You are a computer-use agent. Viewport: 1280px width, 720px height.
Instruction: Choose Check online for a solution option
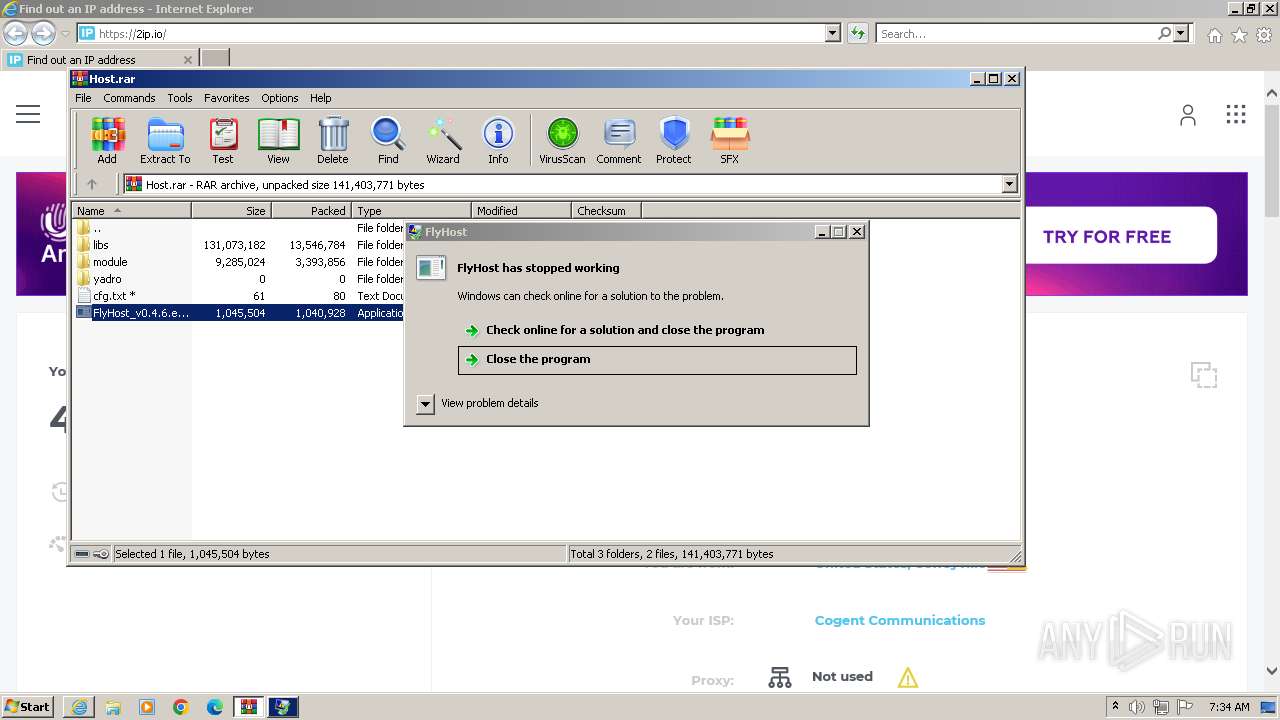pos(625,330)
